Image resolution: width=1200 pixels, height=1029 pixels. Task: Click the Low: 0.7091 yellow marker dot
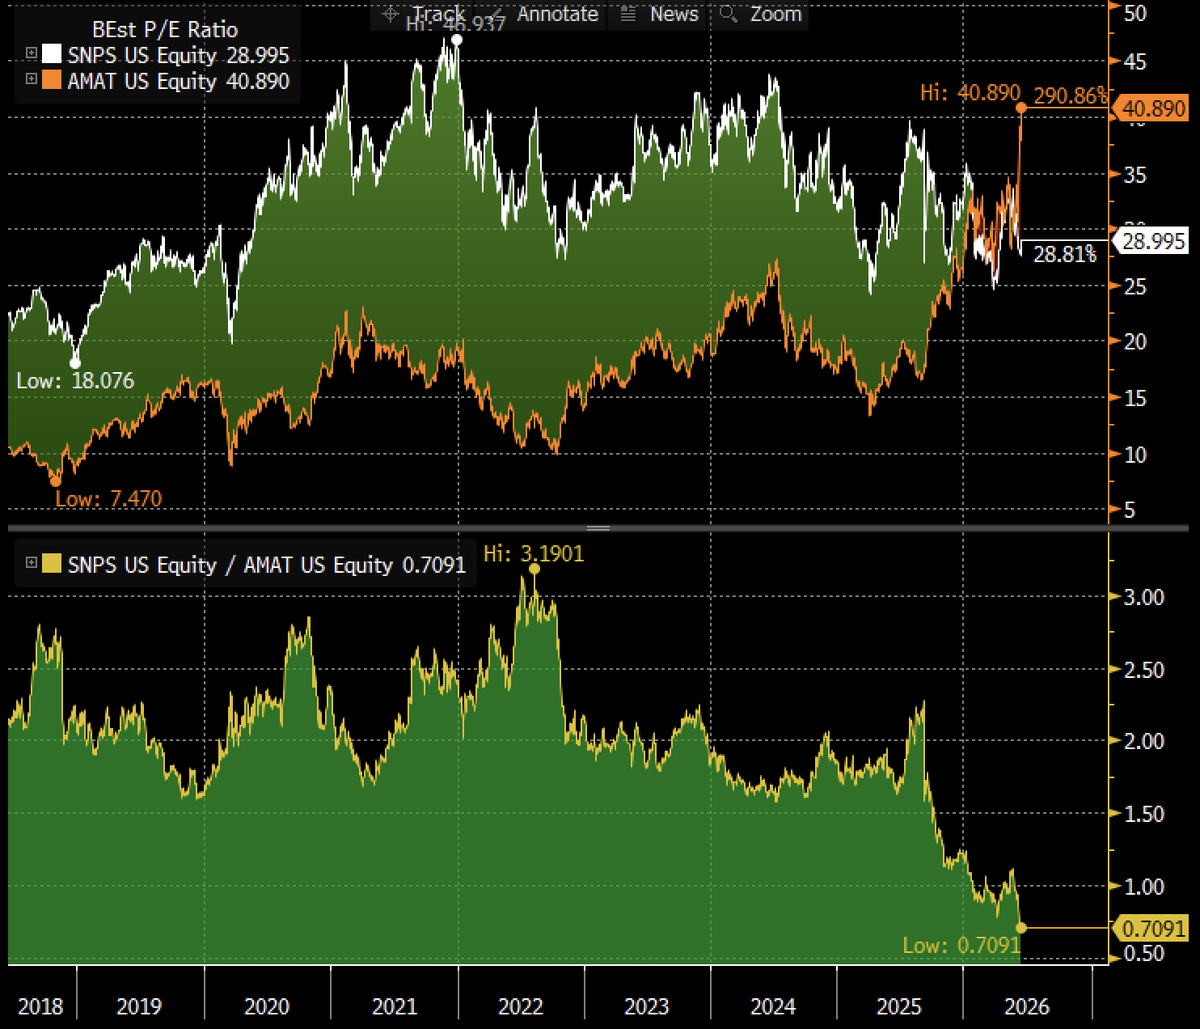point(1020,928)
